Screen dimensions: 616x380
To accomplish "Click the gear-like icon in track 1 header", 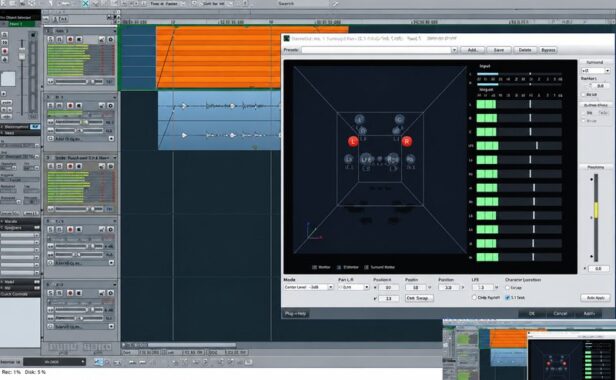I will (110, 39).
